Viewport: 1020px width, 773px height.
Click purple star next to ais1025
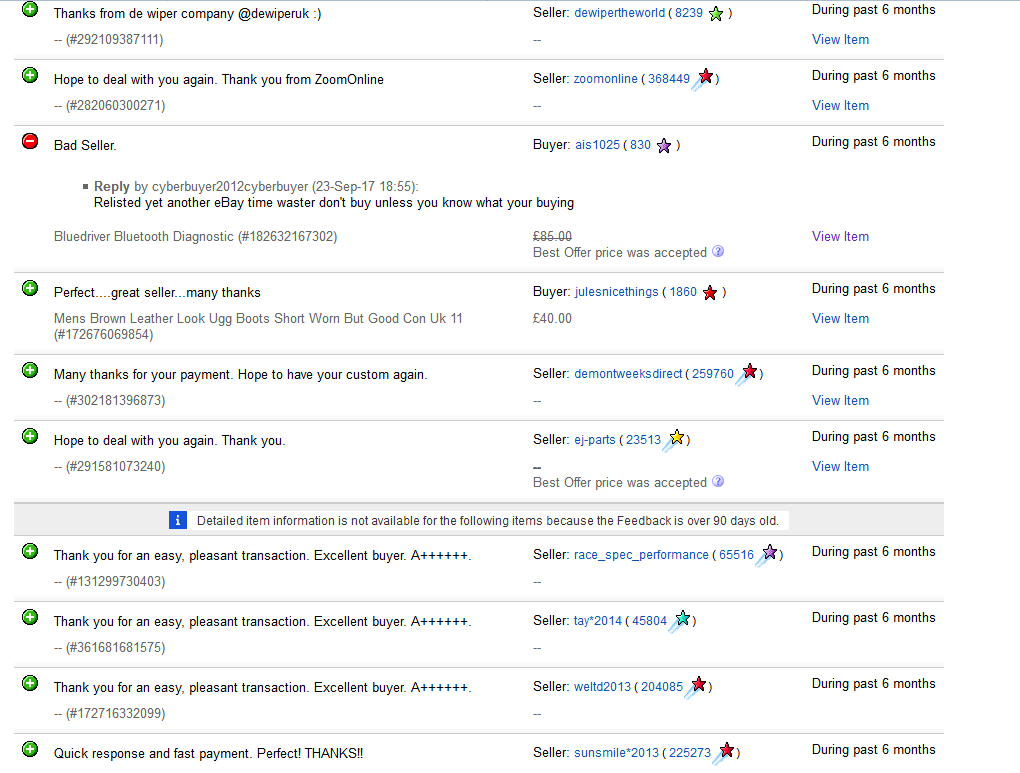point(664,146)
